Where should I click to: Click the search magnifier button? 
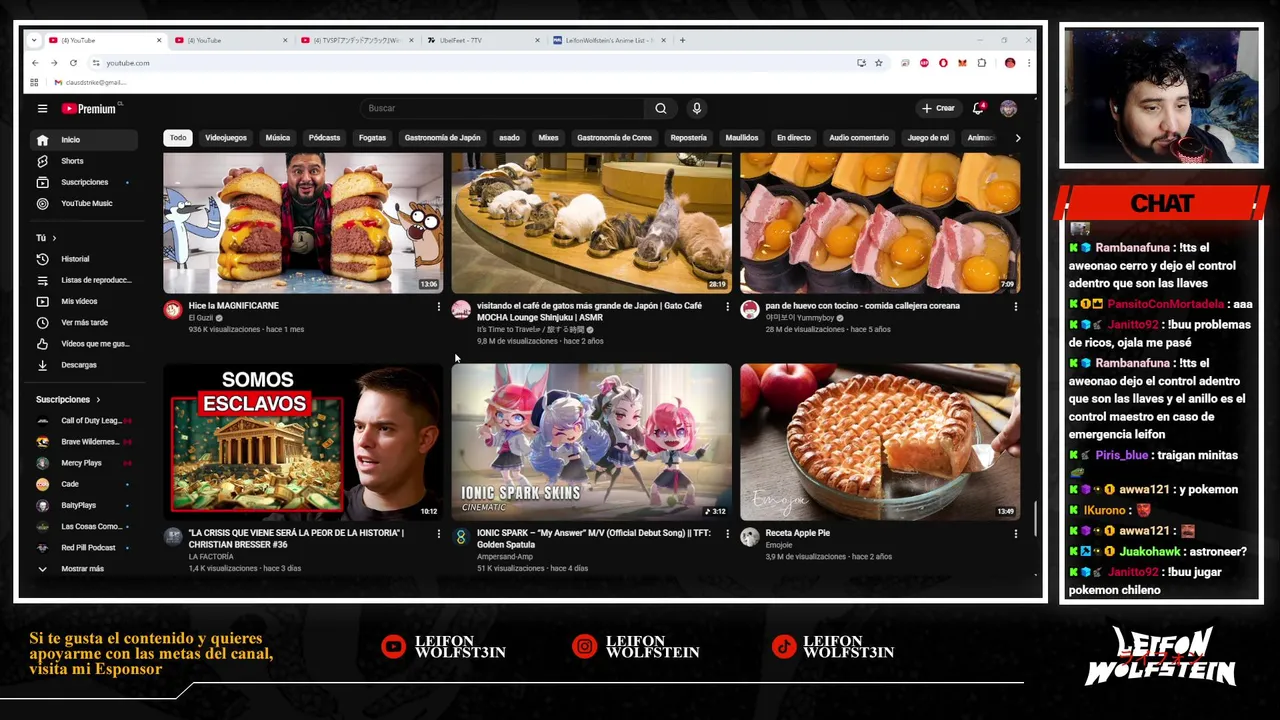(x=660, y=108)
